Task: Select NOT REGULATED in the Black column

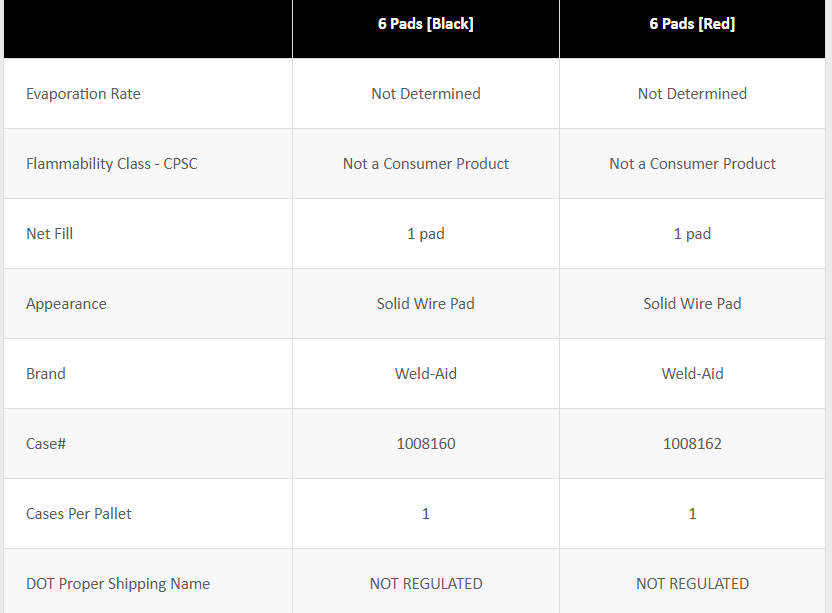Action: (425, 584)
